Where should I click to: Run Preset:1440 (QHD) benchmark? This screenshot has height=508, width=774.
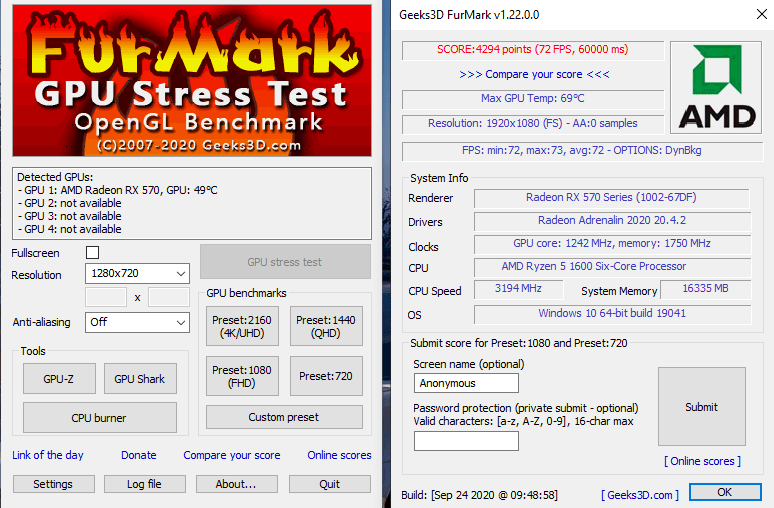click(326, 326)
